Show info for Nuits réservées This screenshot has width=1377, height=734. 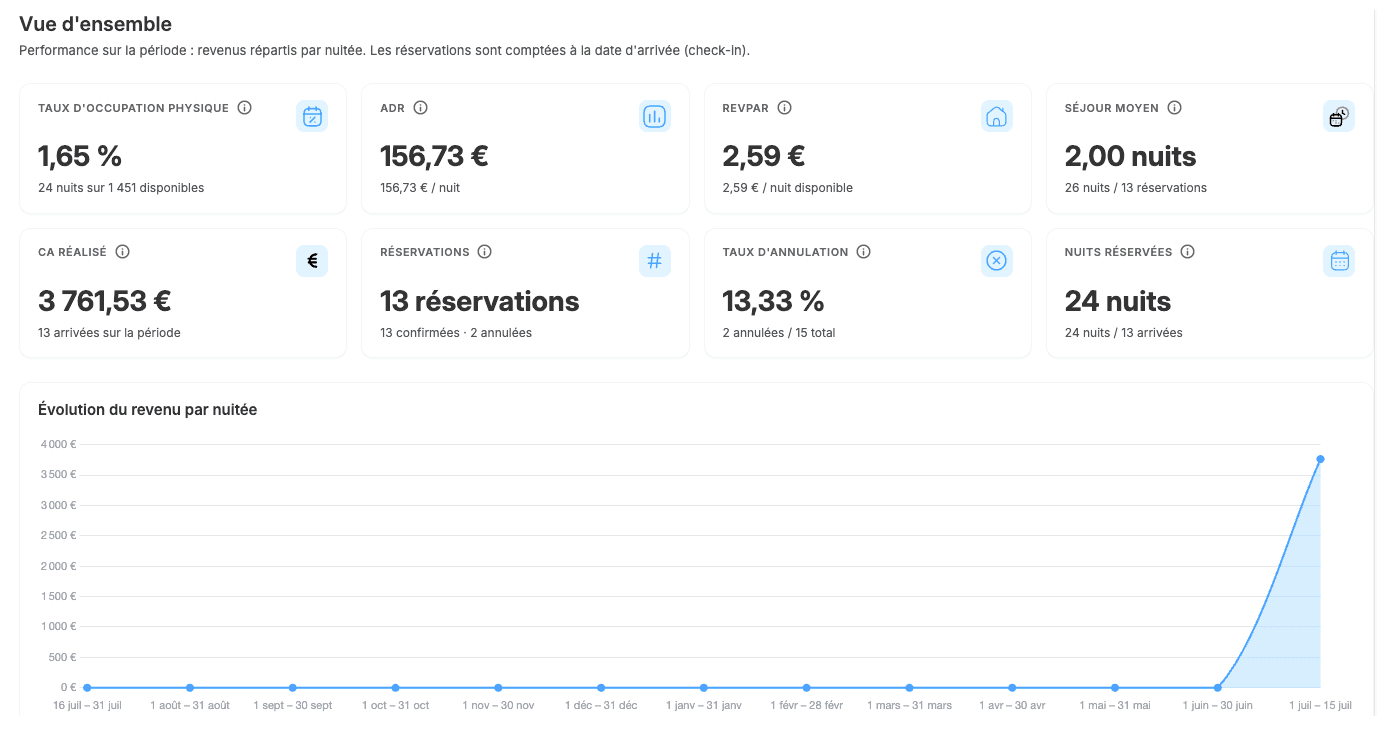(1188, 252)
